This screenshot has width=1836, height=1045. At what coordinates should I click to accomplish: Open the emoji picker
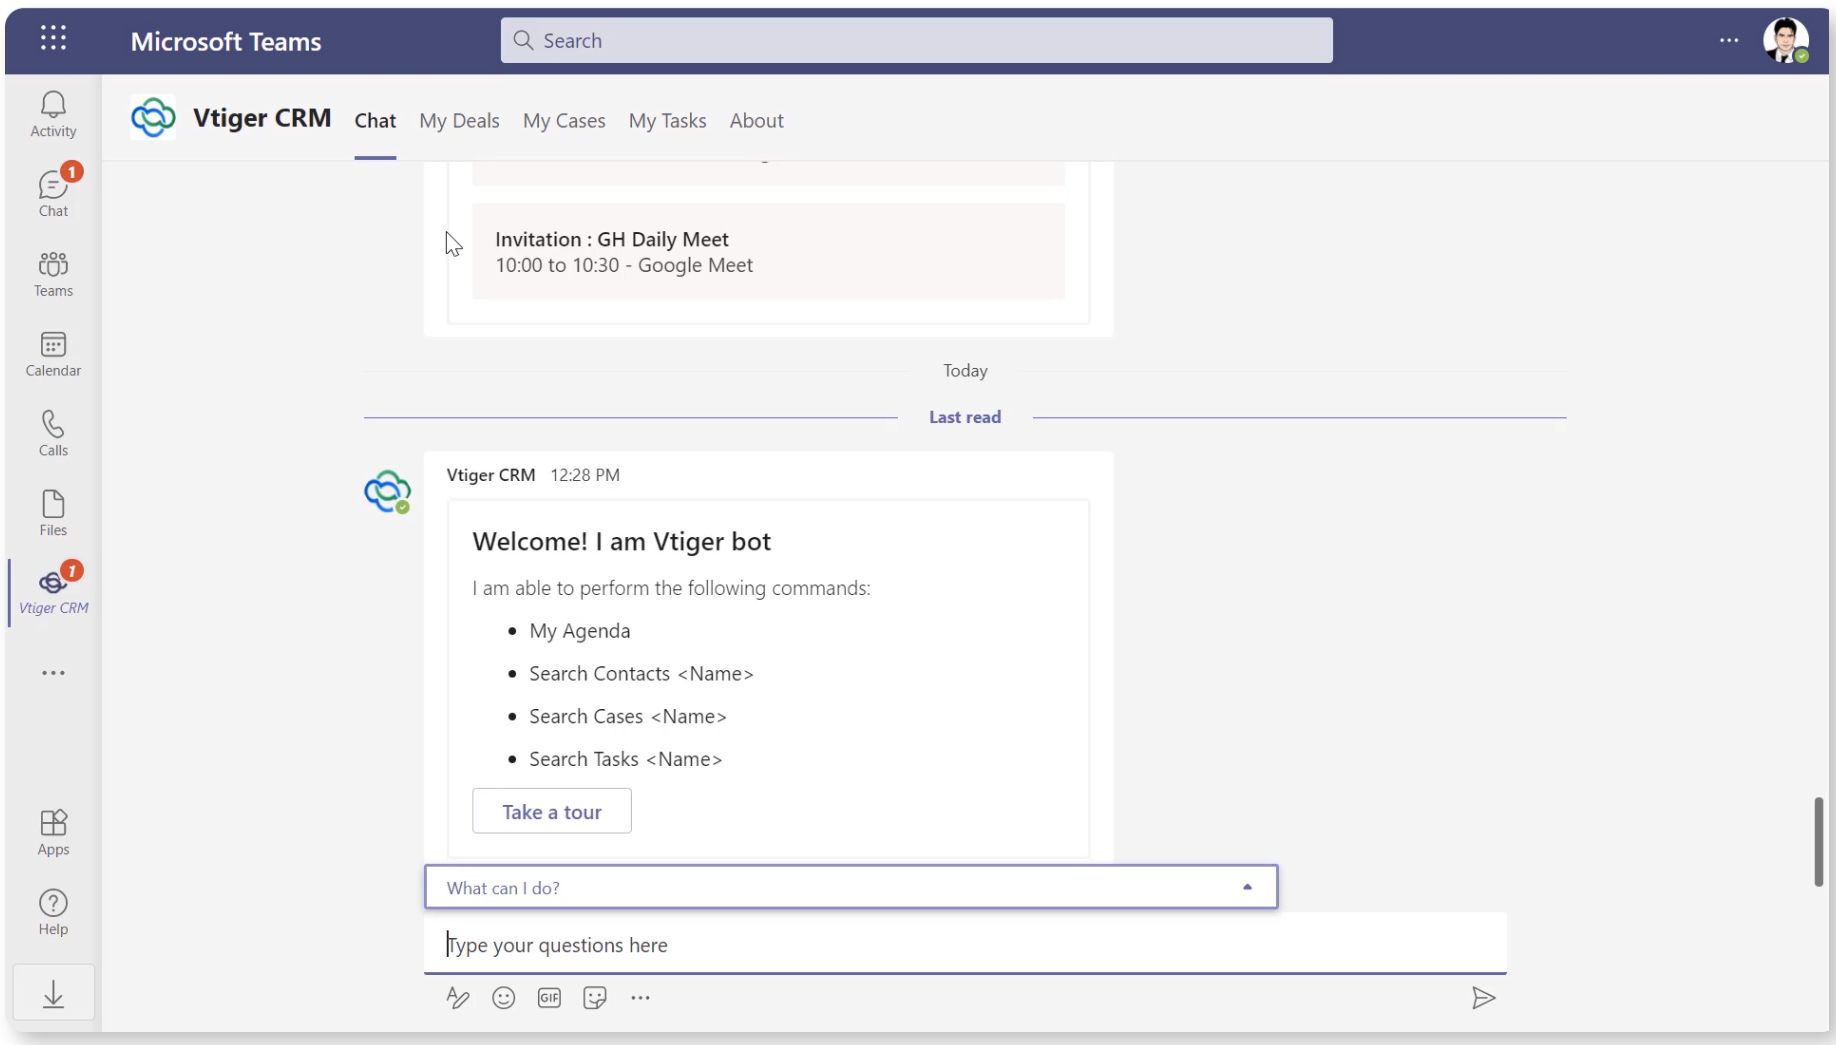[x=503, y=998]
